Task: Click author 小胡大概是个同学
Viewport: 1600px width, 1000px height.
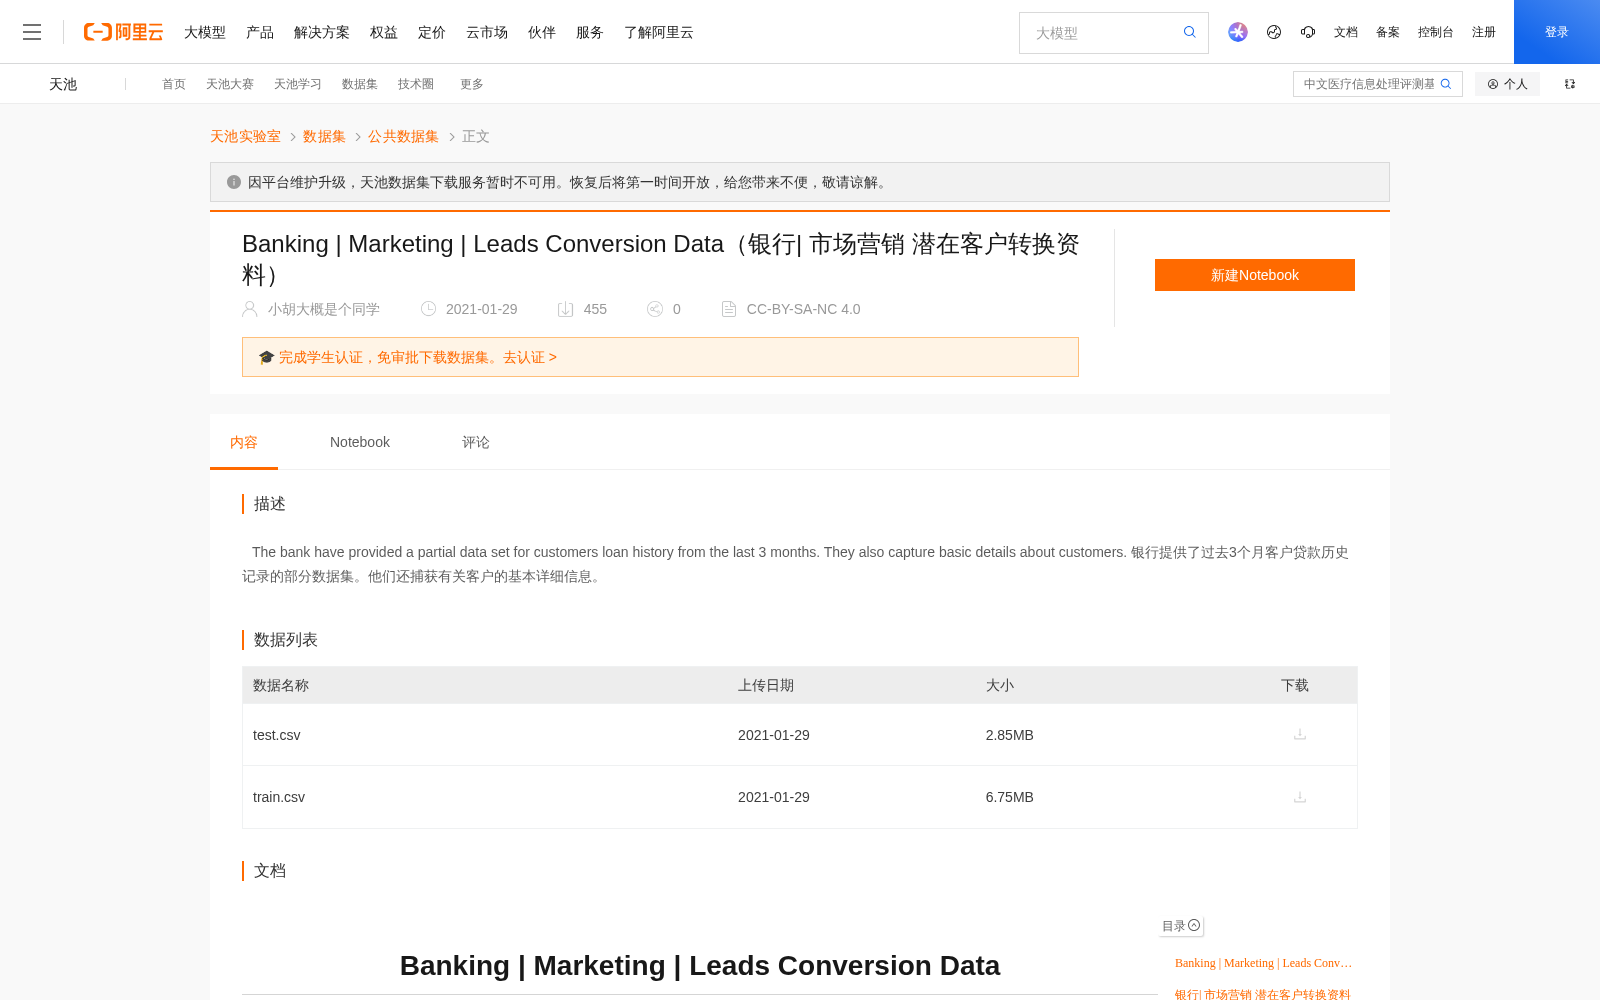Action: 324,309
